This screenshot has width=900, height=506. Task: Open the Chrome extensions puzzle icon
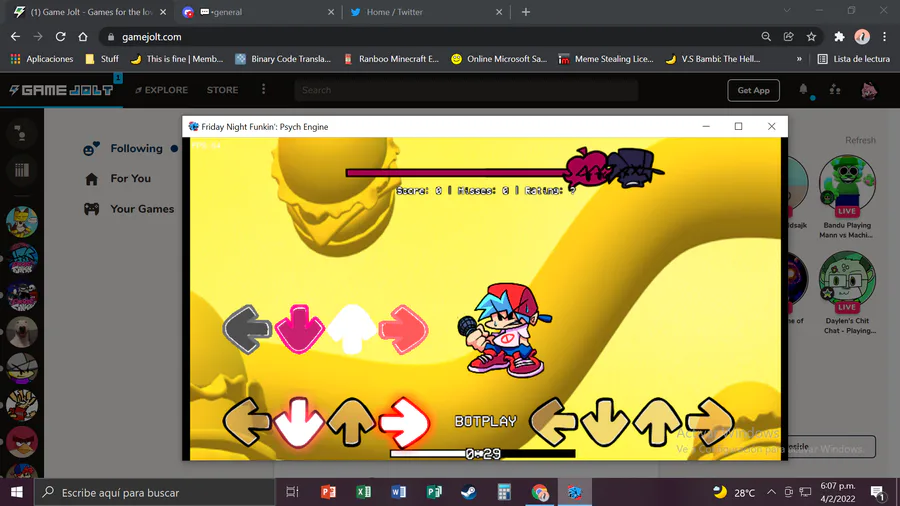pos(839,37)
